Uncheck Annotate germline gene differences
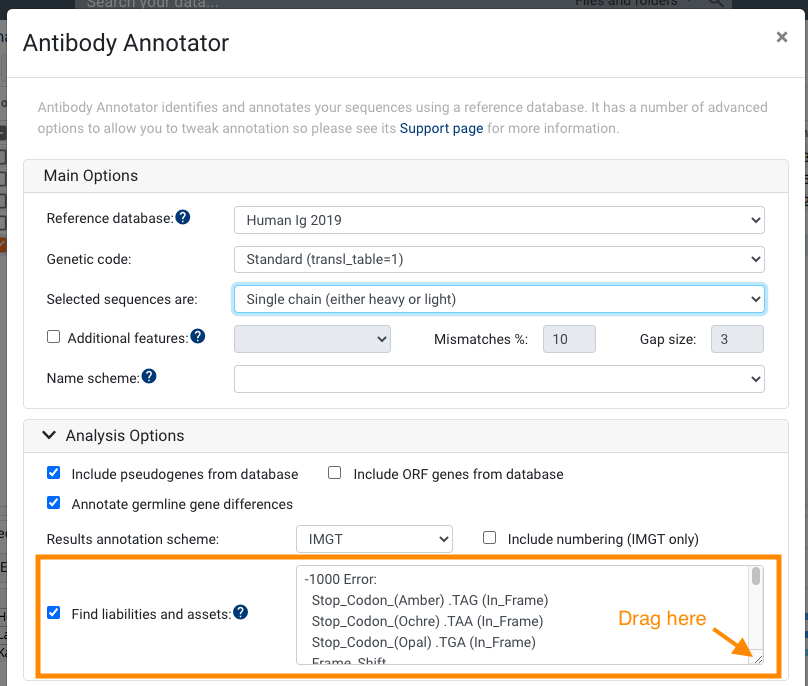This screenshot has width=808, height=686. coord(54,503)
